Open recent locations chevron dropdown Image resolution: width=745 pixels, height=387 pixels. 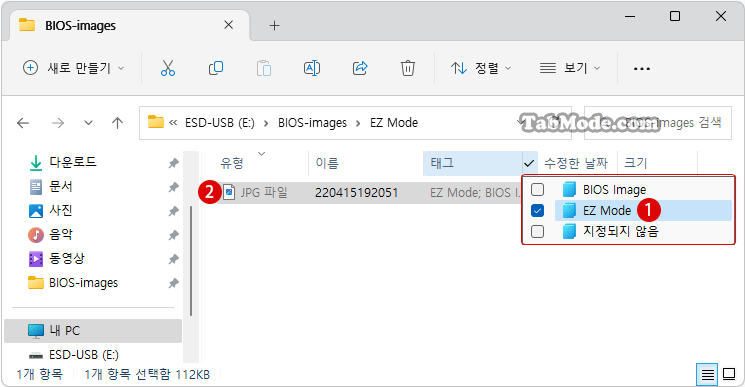pos(88,123)
